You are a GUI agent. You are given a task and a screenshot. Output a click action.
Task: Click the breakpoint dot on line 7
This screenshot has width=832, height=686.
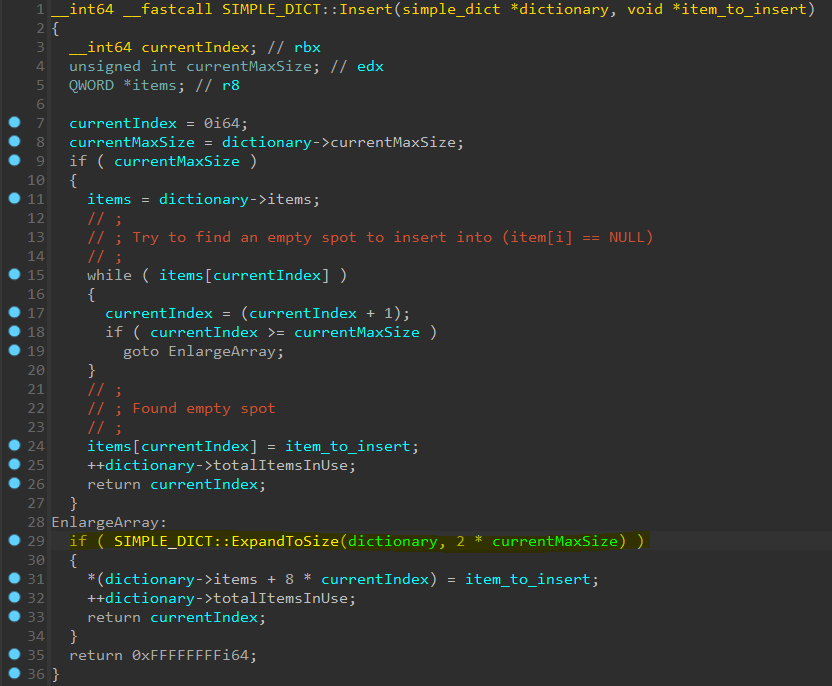[x=14, y=123]
